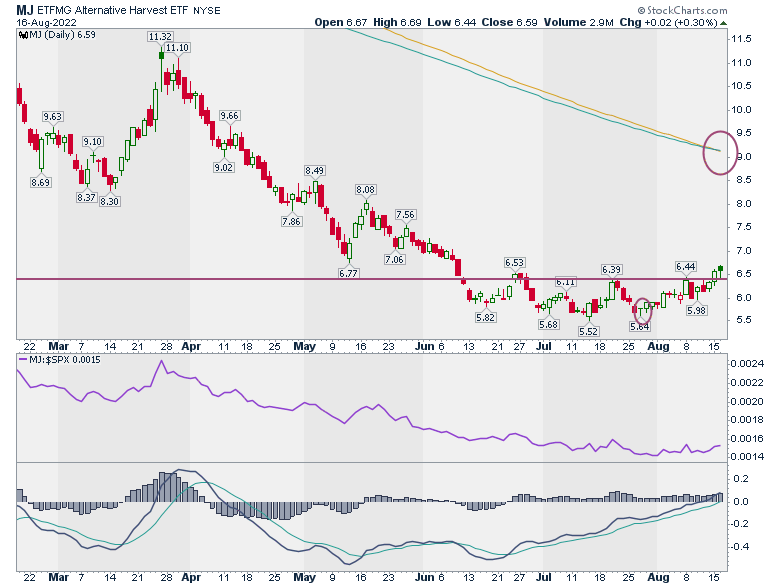
Task: Click the 8.69 low price label
Action: click(x=40, y=182)
